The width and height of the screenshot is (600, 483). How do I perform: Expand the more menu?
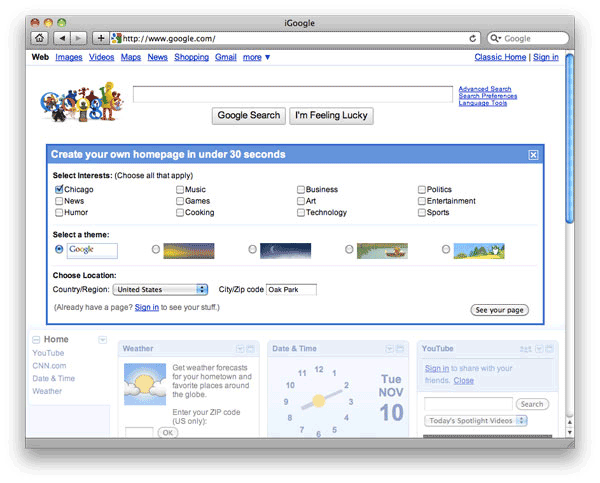(x=256, y=57)
